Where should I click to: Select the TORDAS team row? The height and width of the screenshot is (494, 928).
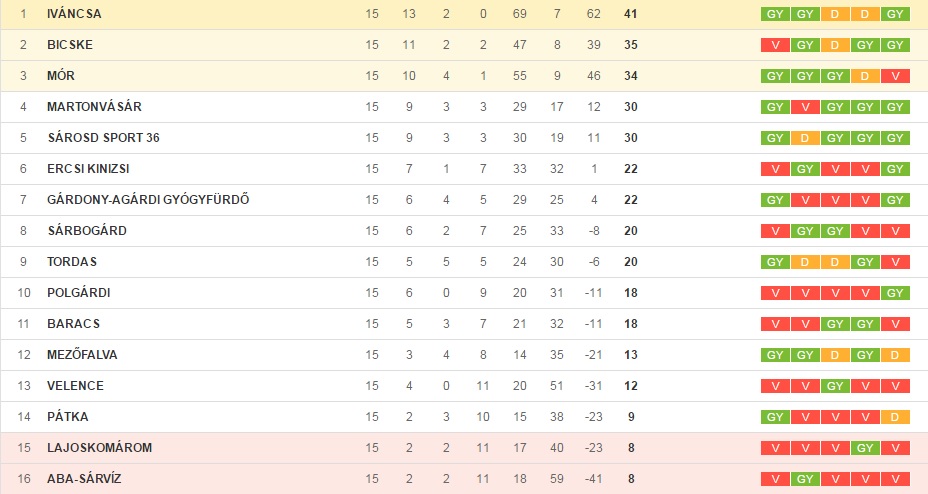click(x=464, y=261)
